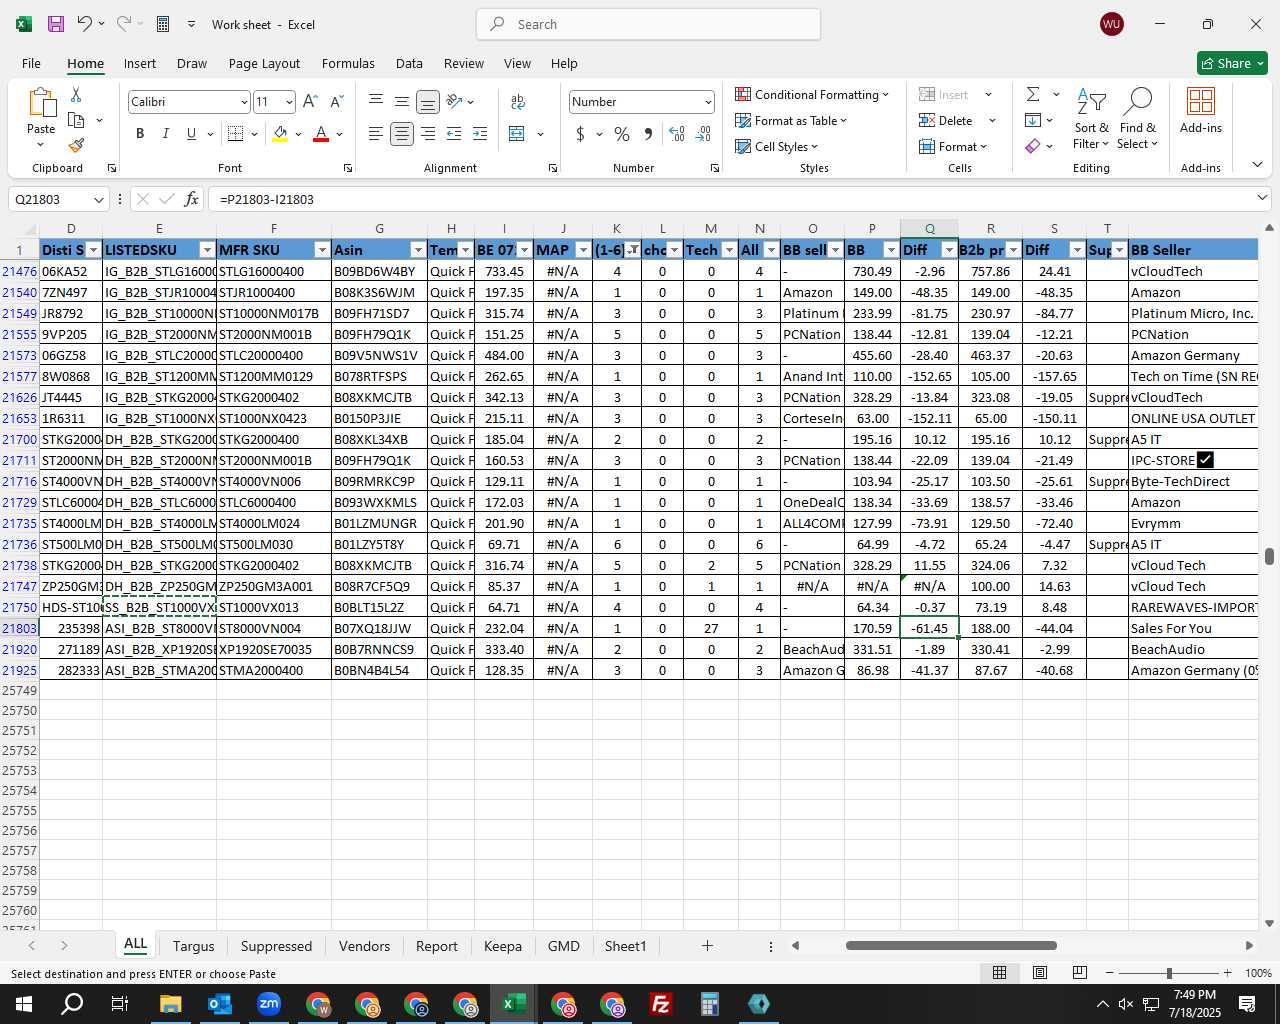Open the LISTEDSKU column filter dropdown
The height and width of the screenshot is (1024, 1280).
[207, 250]
